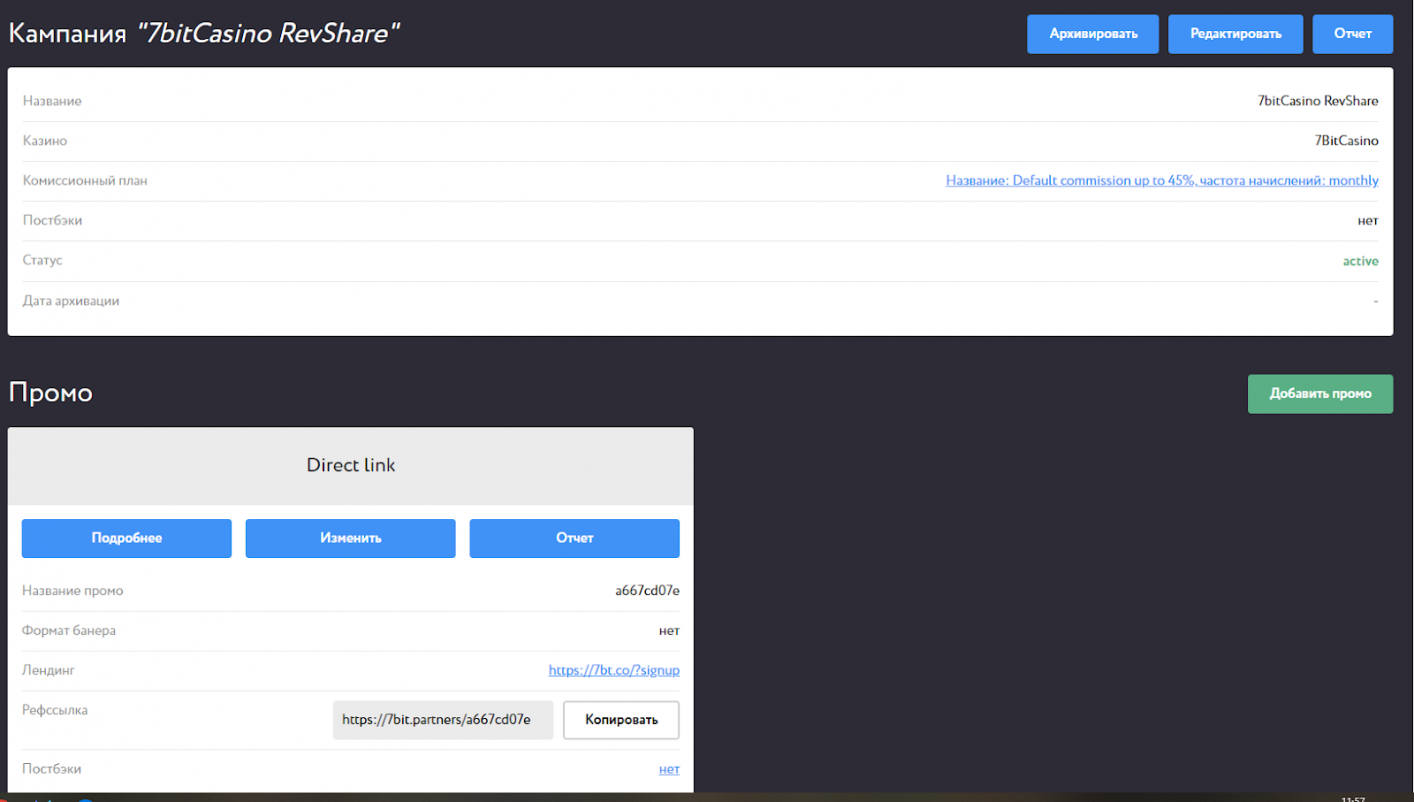Copy the ref link with Копировать

pos(621,720)
